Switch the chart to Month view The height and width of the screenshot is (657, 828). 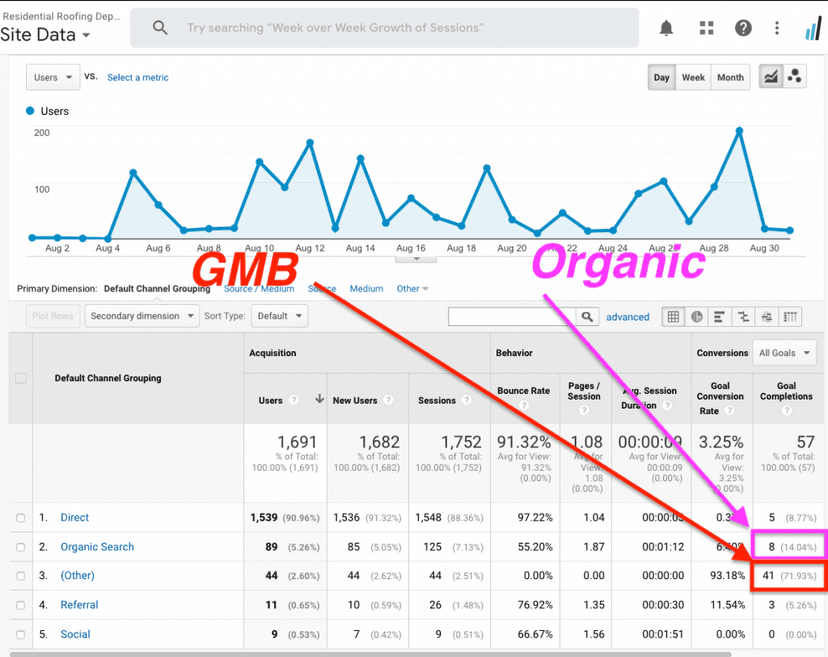(x=730, y=77)
